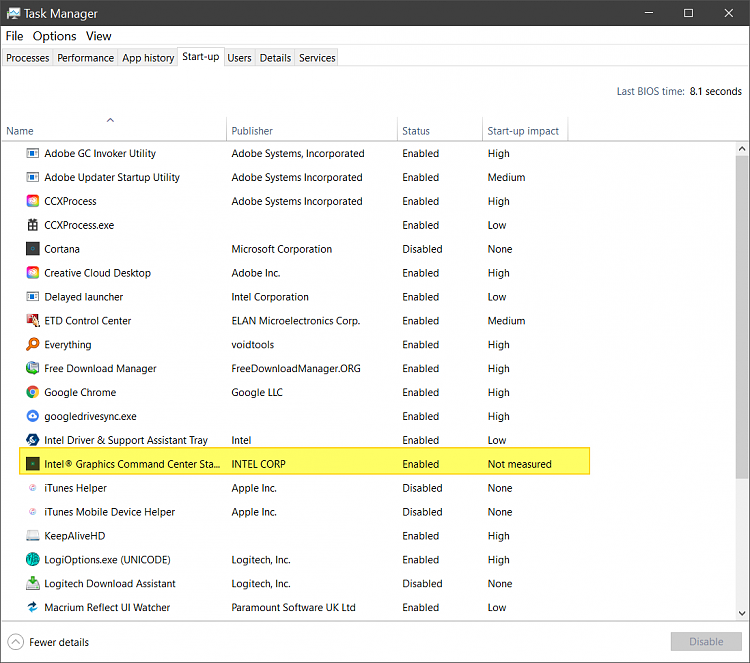Select the Start-up tab
Viewport: 750px width, 663px height.
coord(201,57)
